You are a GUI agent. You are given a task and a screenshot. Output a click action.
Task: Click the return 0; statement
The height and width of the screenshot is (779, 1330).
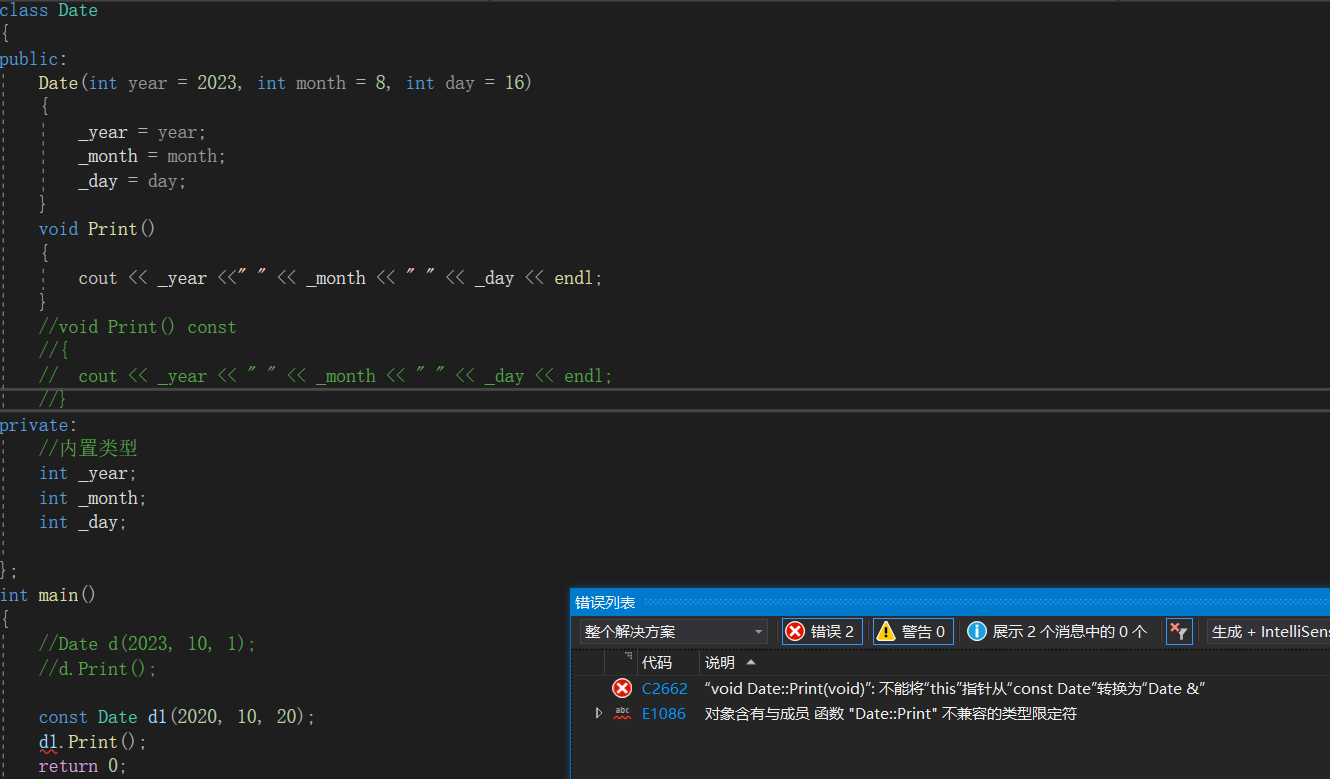pyautogui.click(x=83, y=766)
